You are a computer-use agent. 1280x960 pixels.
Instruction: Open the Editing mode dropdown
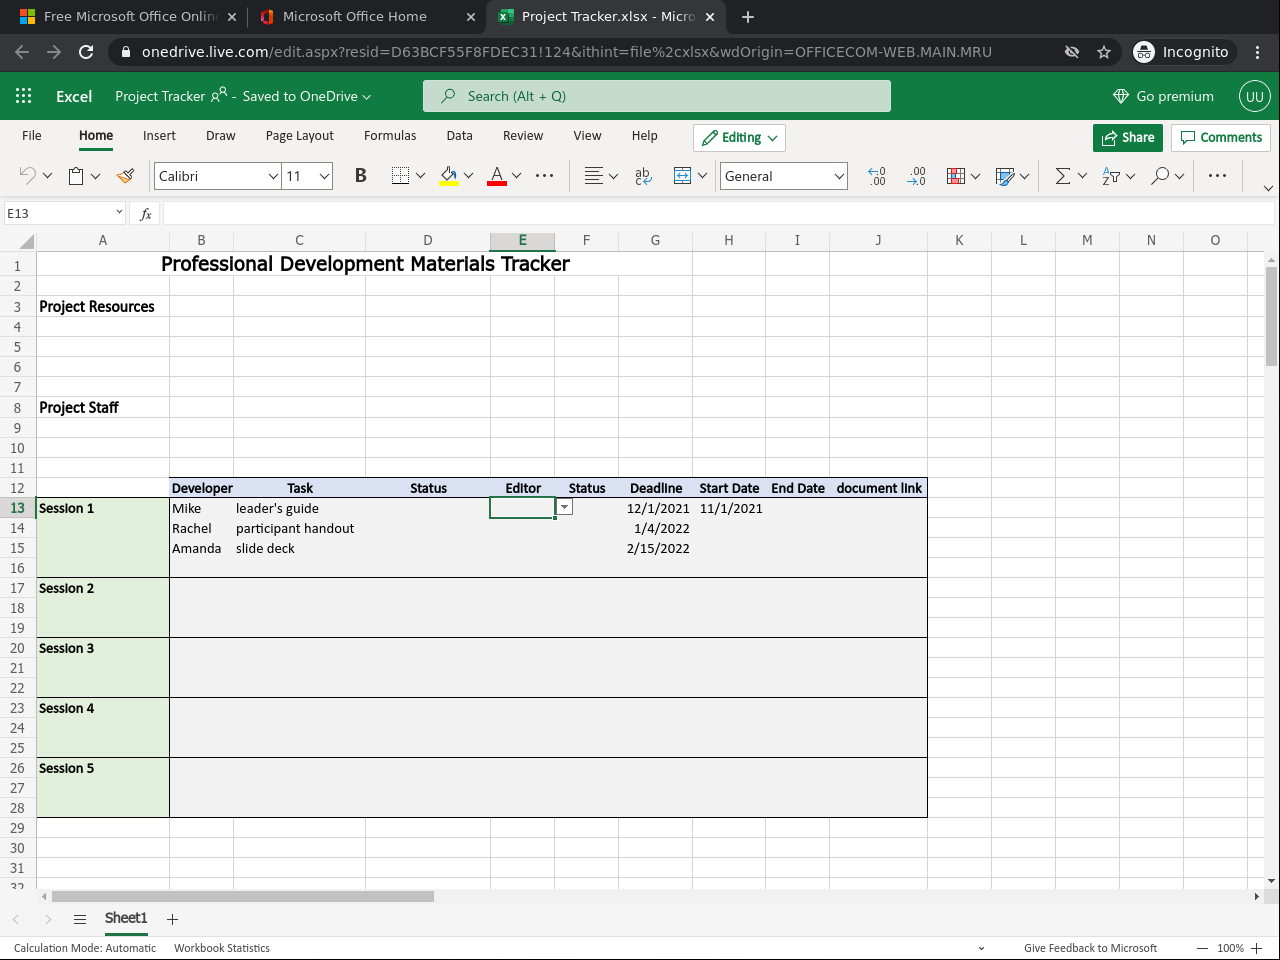[x=739, y=137]
